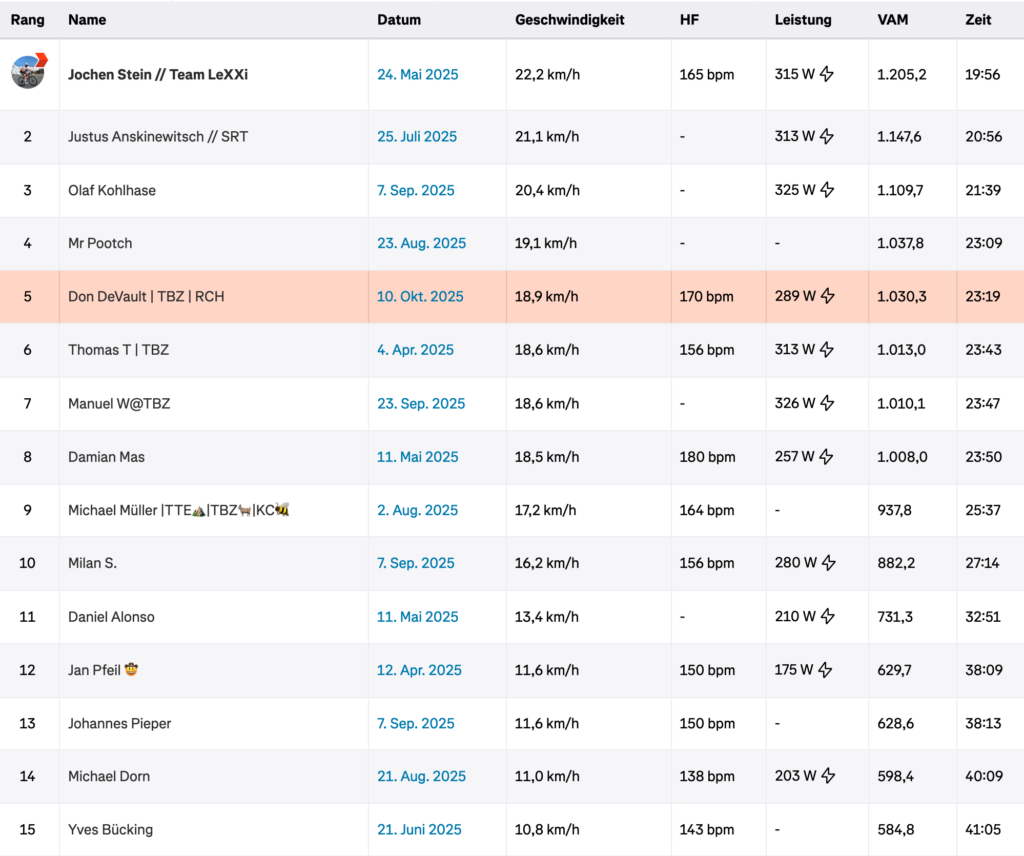Click the power meter icon beside 325 W
Image resolution: width=1024 pixels, height=856 pixels.
(827, 190)
